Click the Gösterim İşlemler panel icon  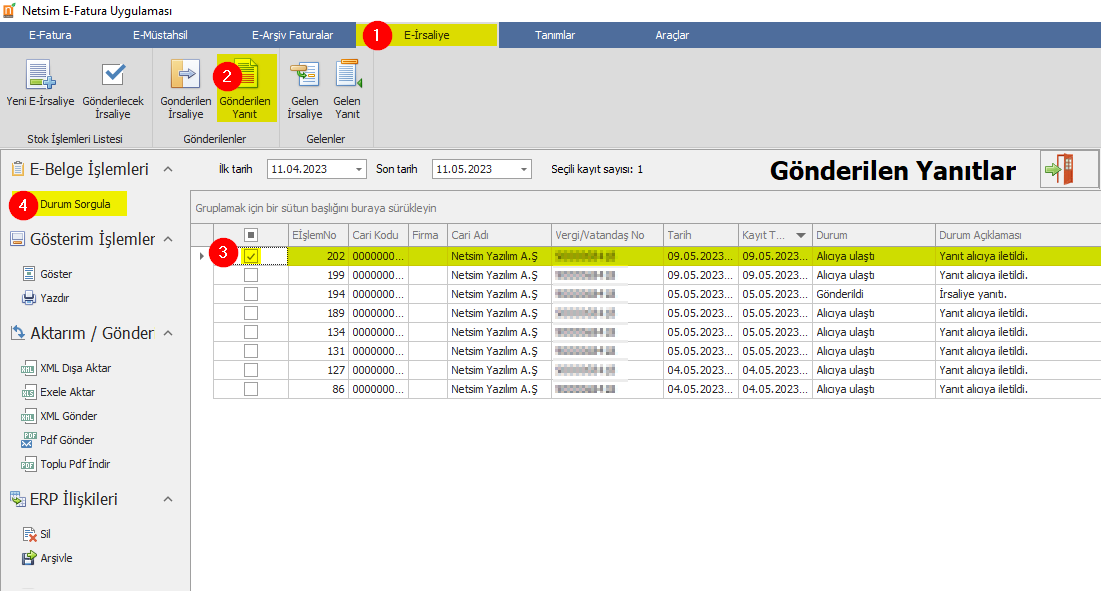click(x=18, y=239)
